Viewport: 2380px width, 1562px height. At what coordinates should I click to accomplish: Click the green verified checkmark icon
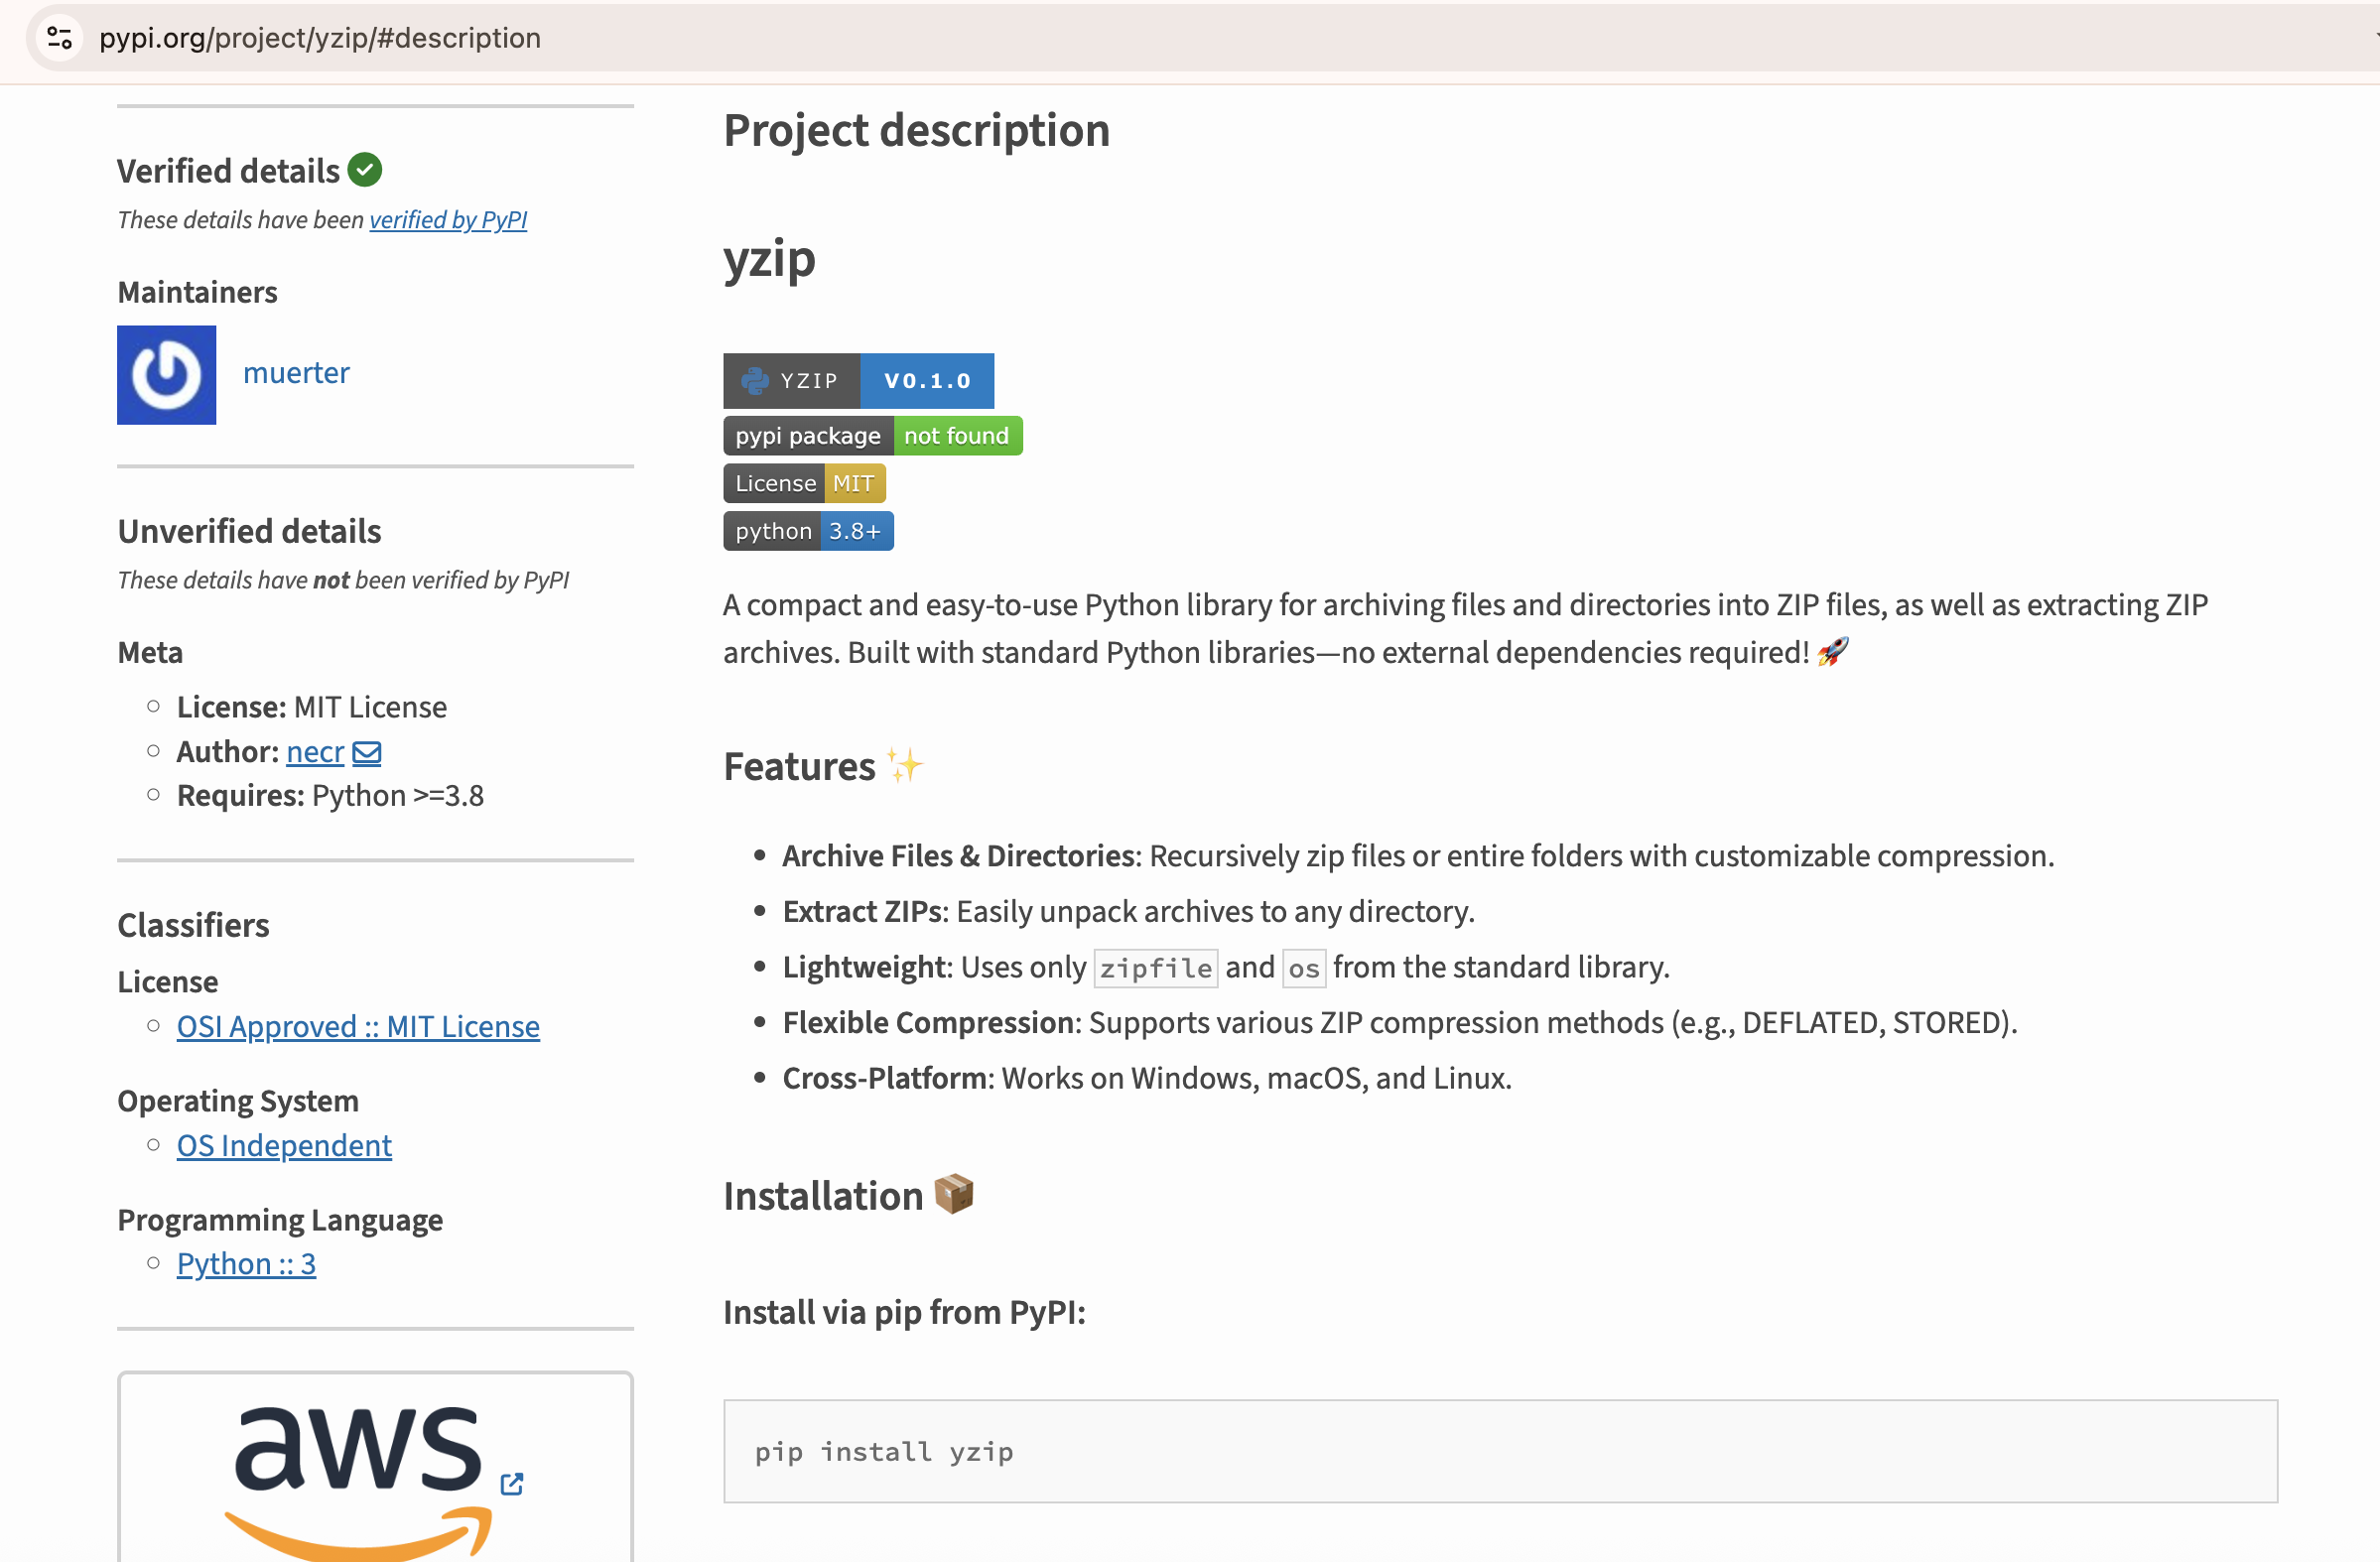pyautogui.click(x=365, y=170)
